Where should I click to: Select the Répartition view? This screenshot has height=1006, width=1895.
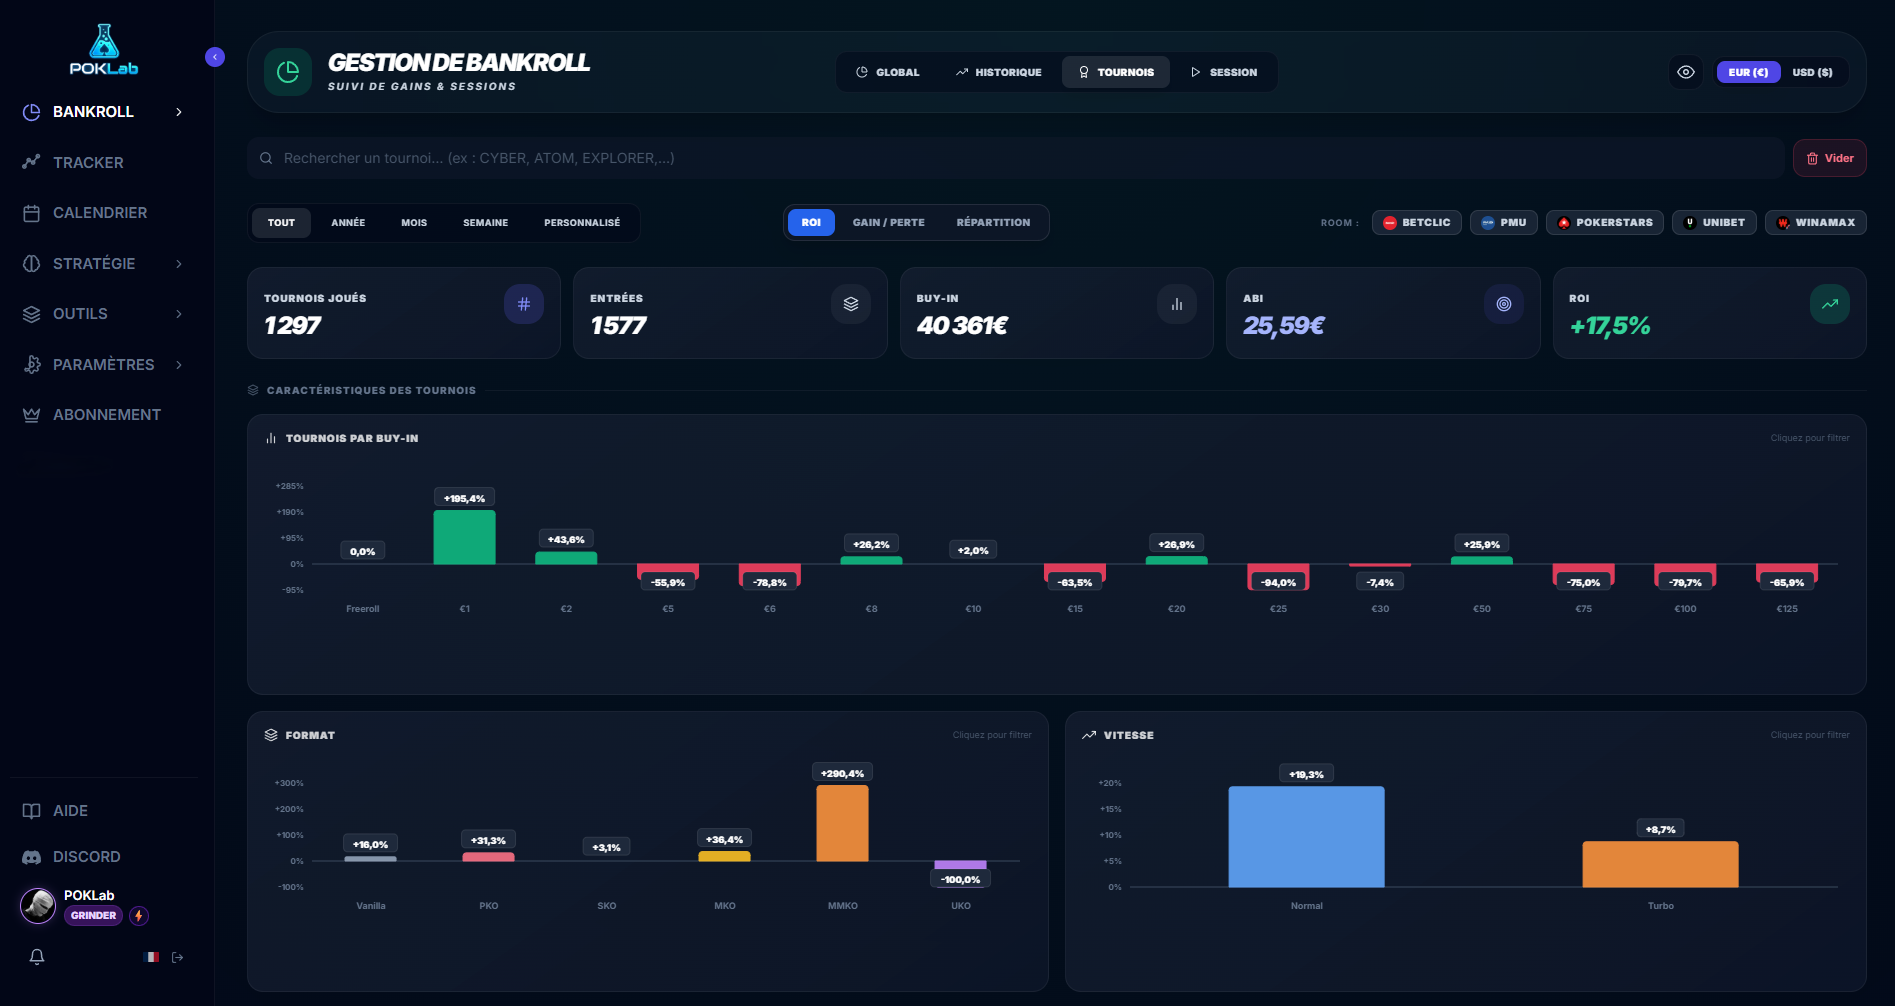[x=993, y=223]
